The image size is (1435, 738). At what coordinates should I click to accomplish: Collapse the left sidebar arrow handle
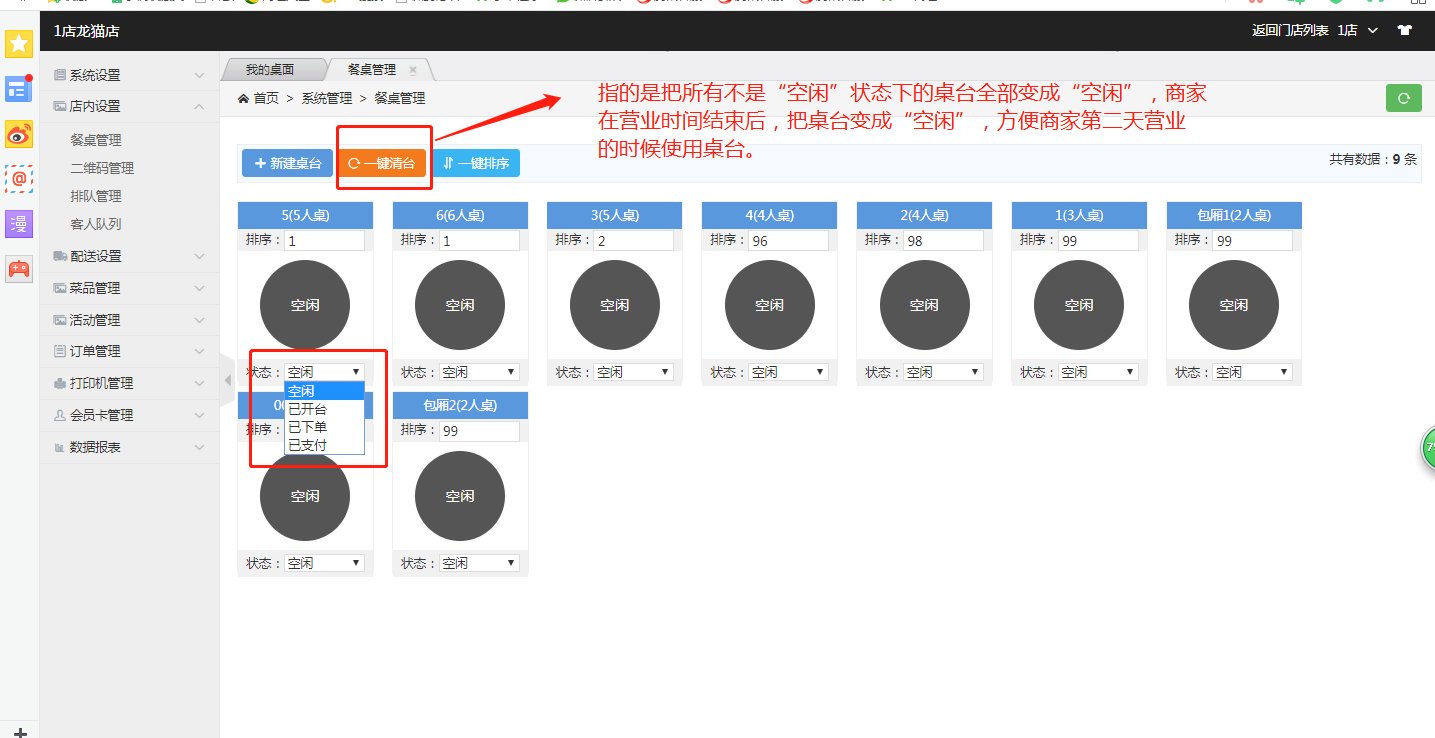click(x=227, y=380)
